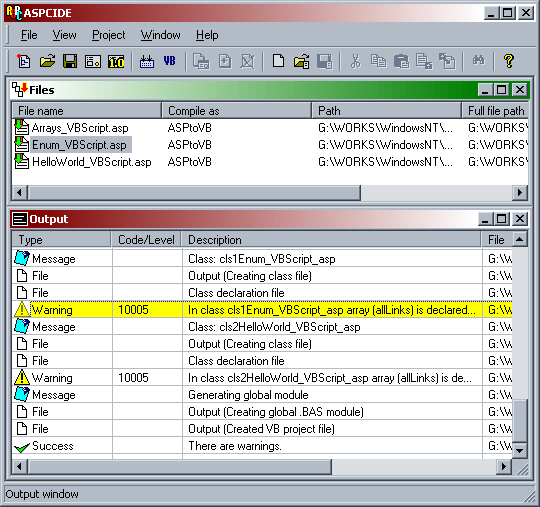Click the Files horizontal scrollbar right arrow

[520, 192]
